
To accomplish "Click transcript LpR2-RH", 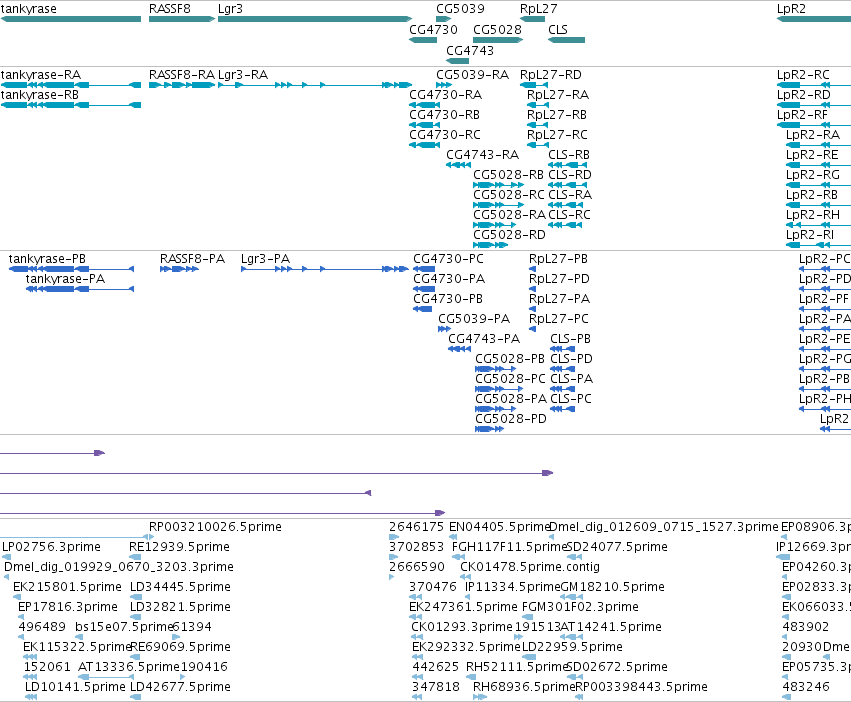I will pos(812,215).
